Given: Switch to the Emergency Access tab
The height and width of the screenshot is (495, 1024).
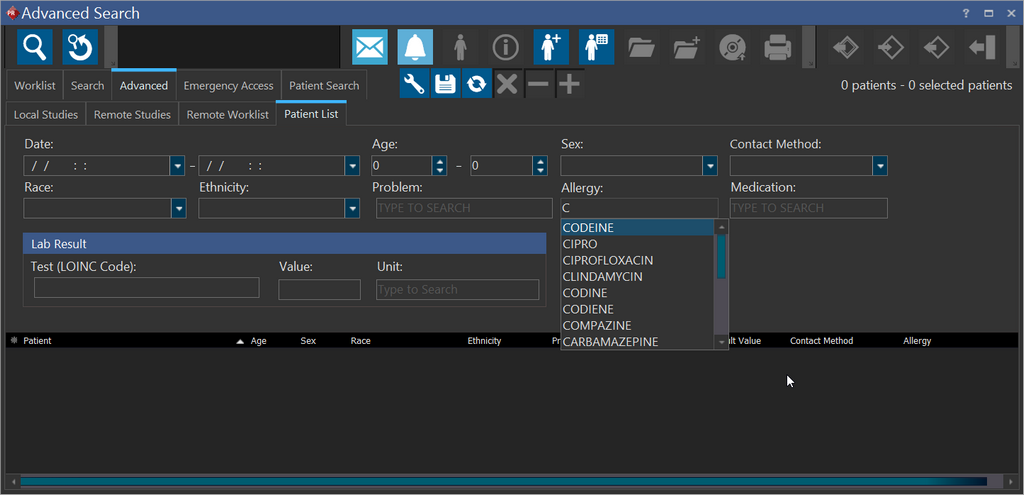Looking at the screenshot, I should pyautogui.click(x=228, y=86).
